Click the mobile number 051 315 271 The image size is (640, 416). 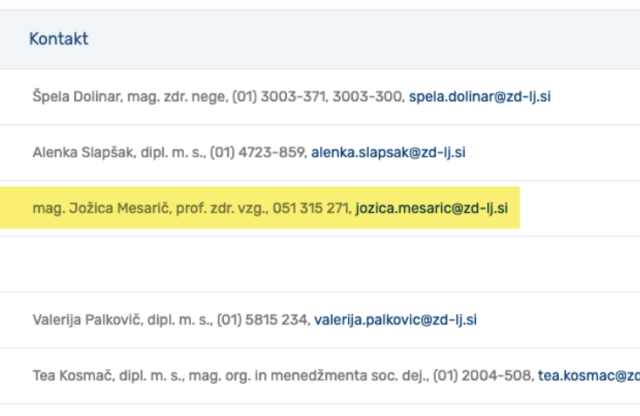311,209
